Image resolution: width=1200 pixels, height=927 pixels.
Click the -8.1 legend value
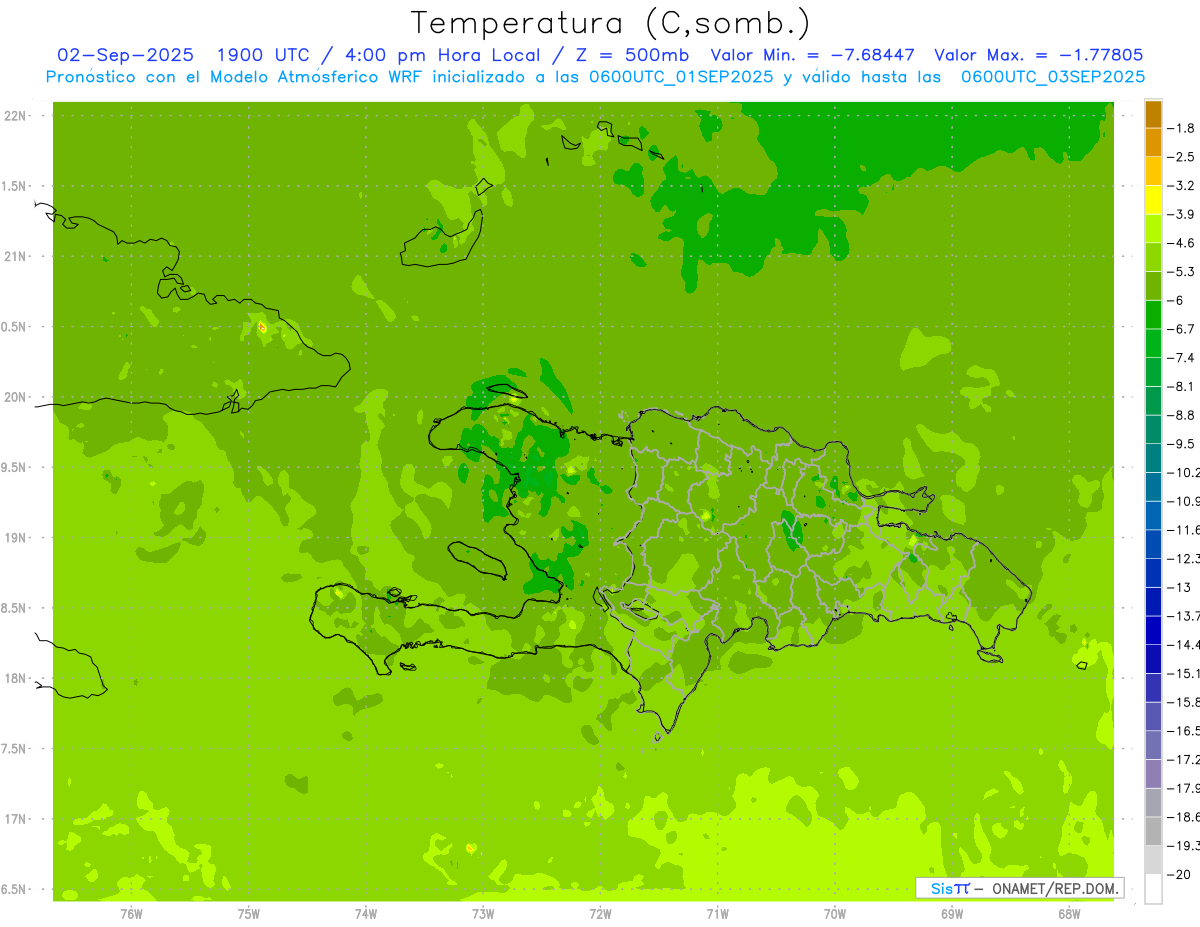pyautogui.click(x=1182, y=386)
